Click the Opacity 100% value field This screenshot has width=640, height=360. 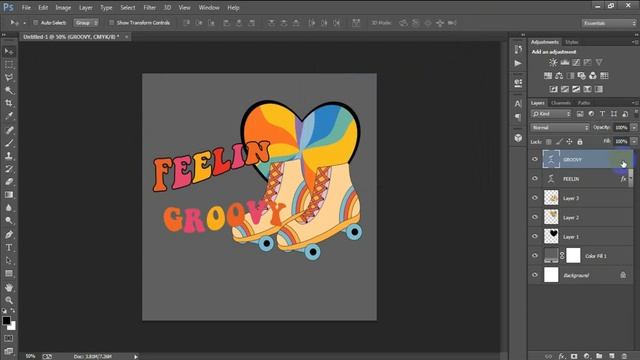coord(621,128)
